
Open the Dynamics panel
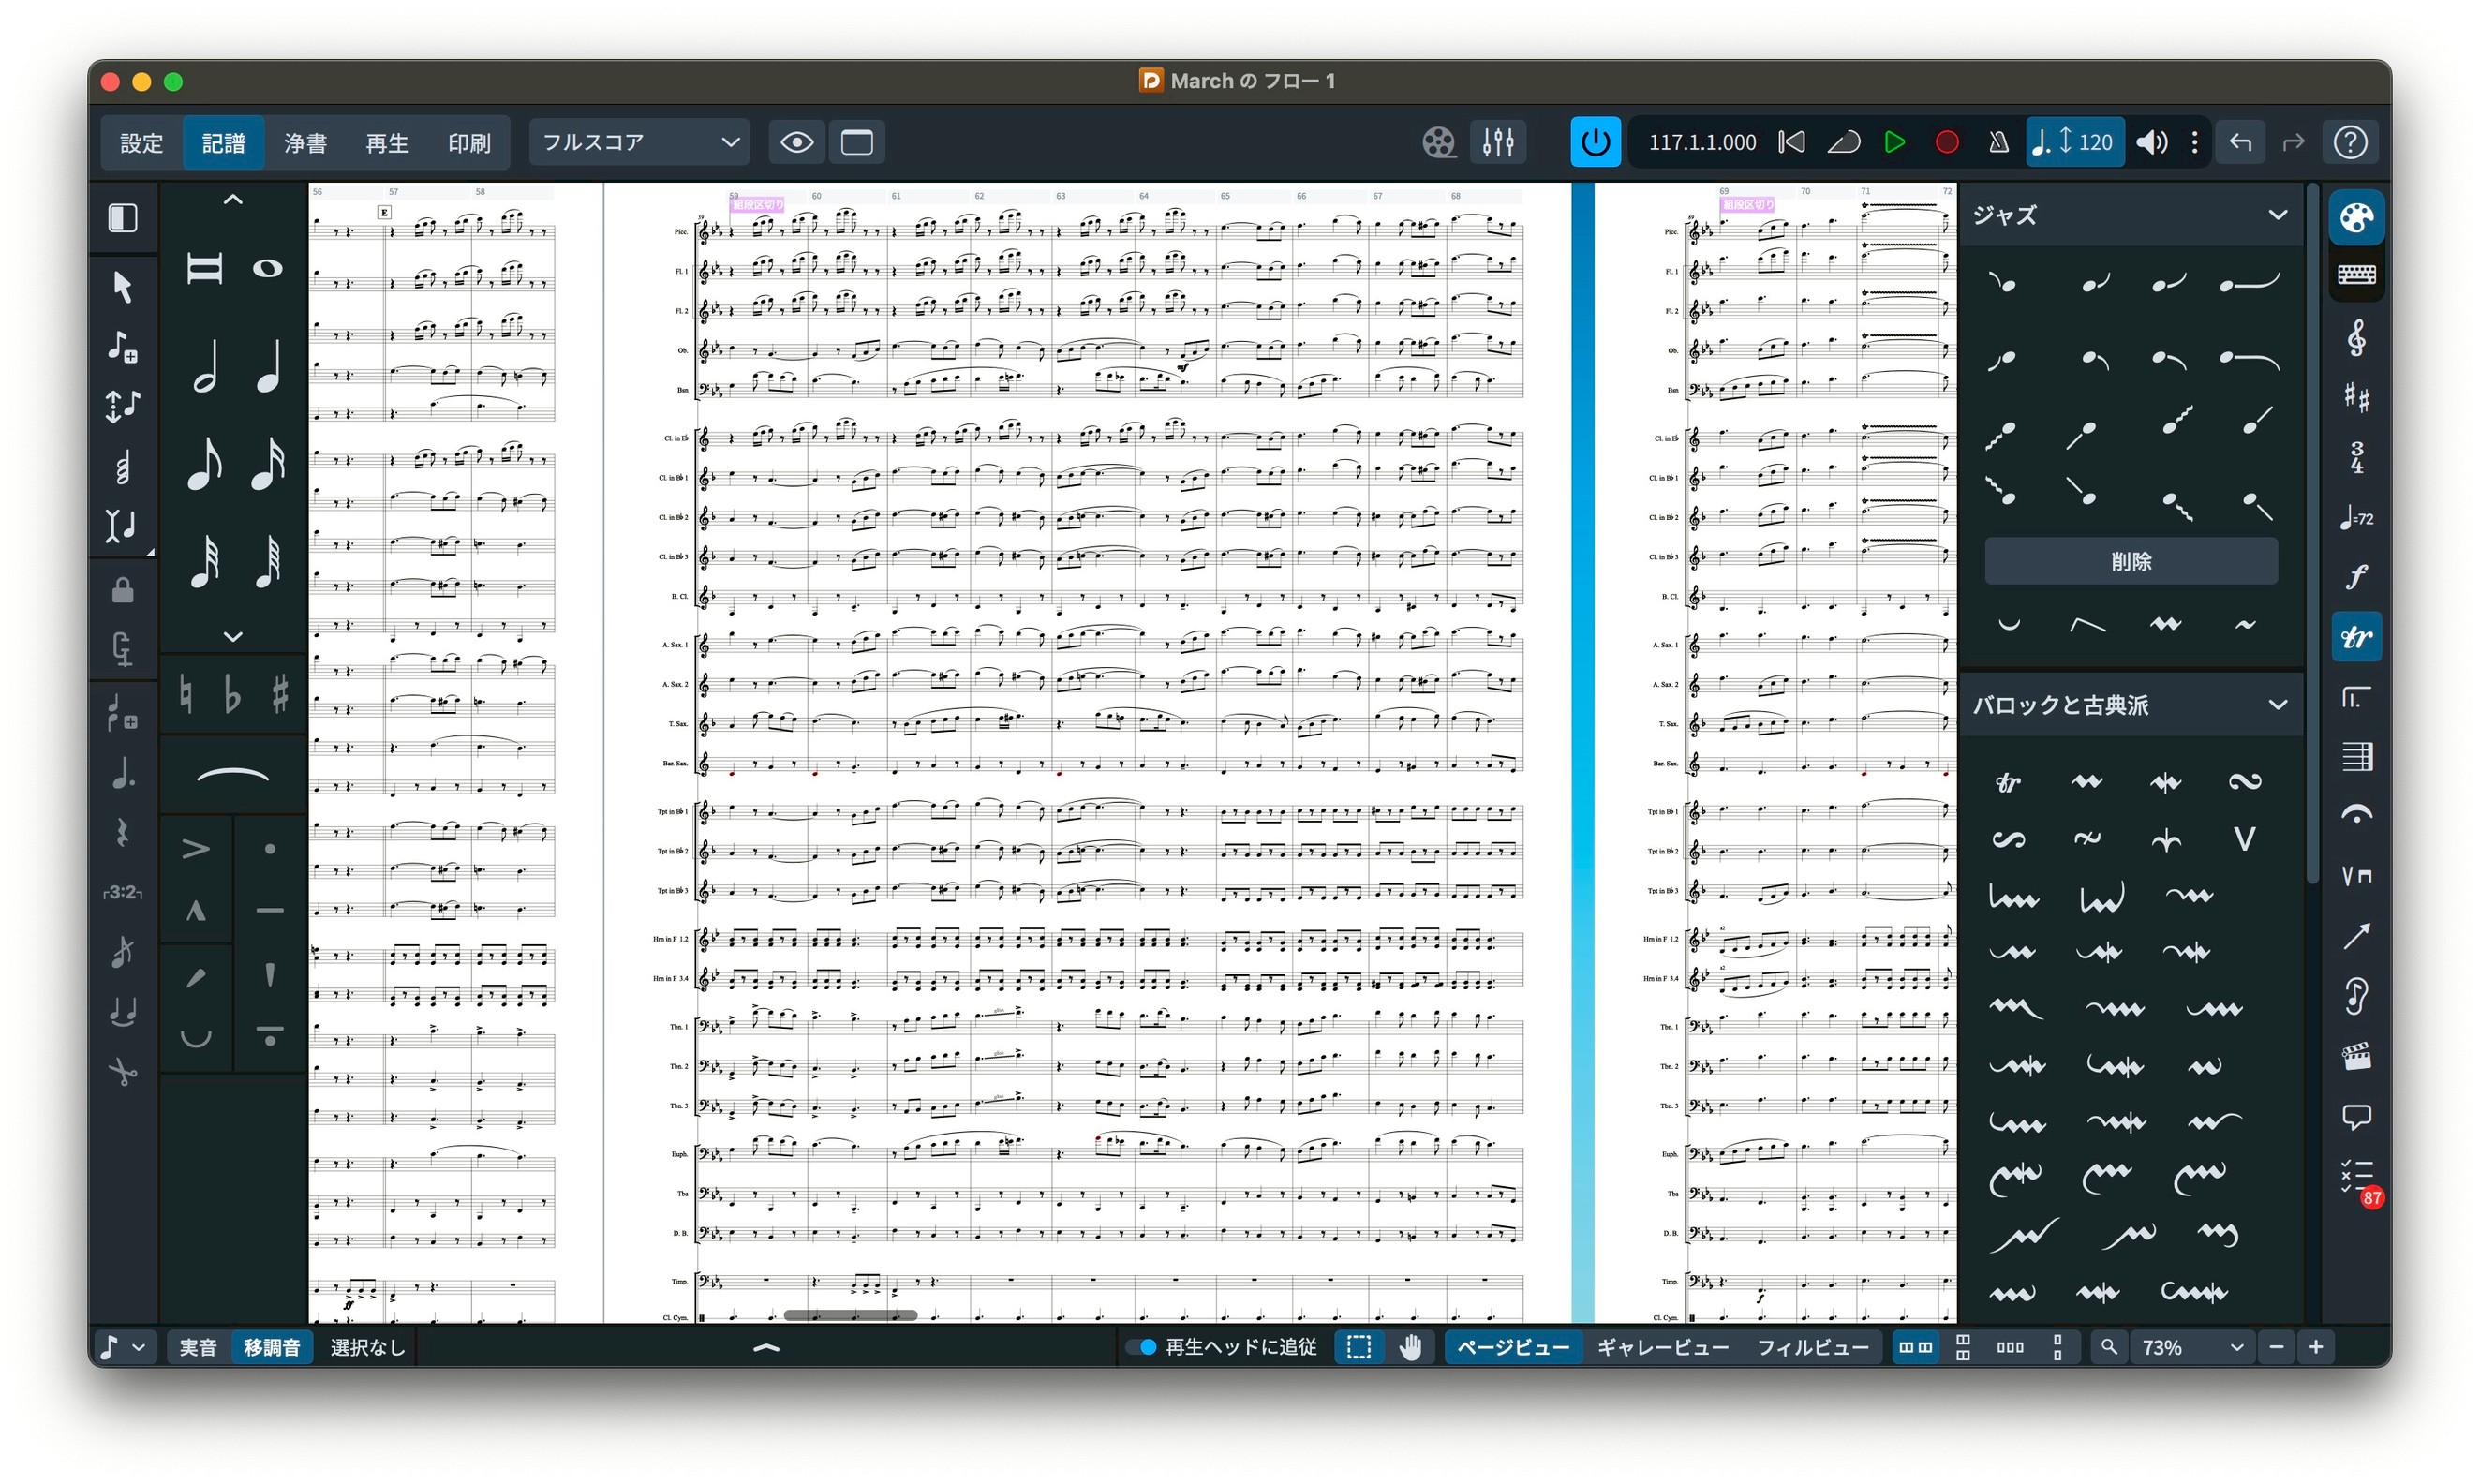coord(2356,577)
